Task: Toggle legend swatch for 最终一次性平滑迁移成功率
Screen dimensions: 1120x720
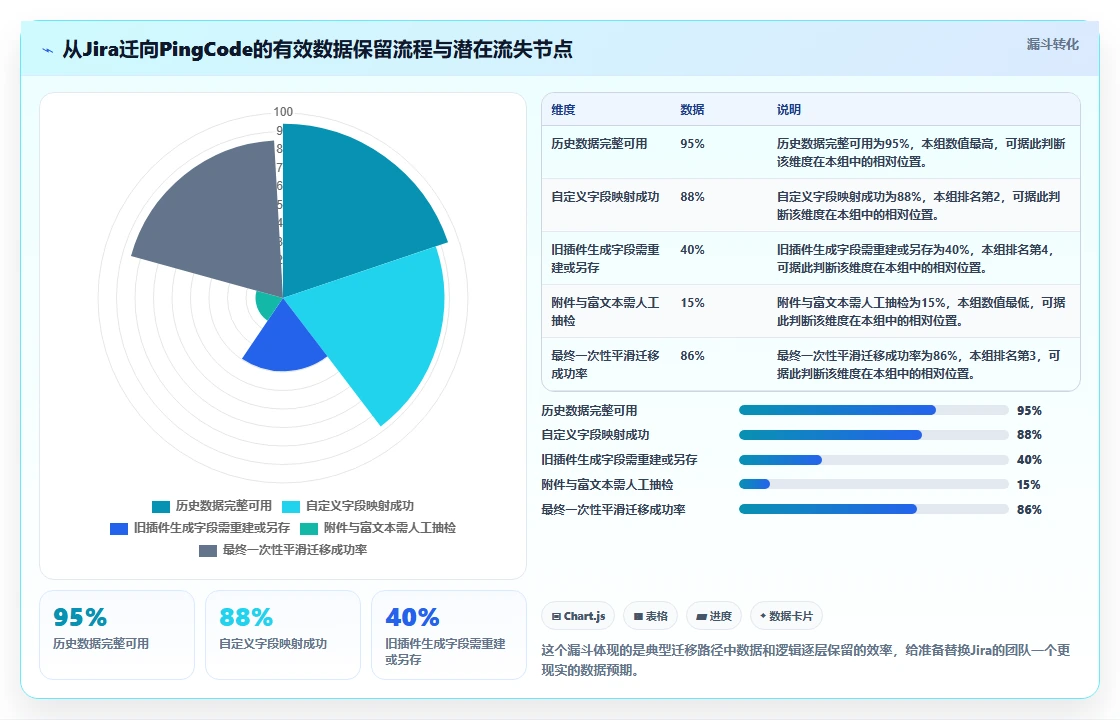Action: 208,551
